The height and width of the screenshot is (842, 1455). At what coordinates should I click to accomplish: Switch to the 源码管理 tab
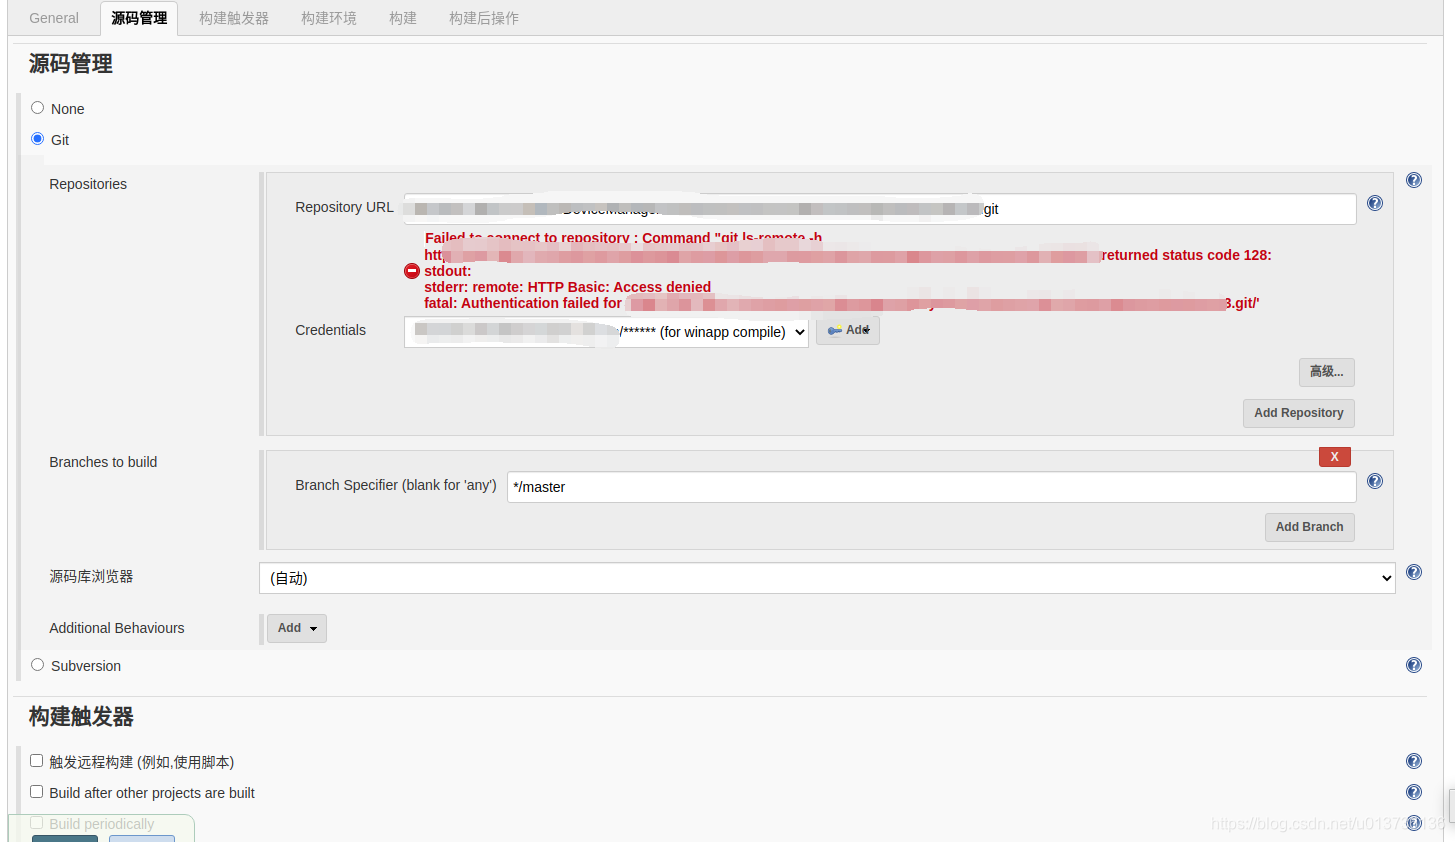(x=139, y=18)
